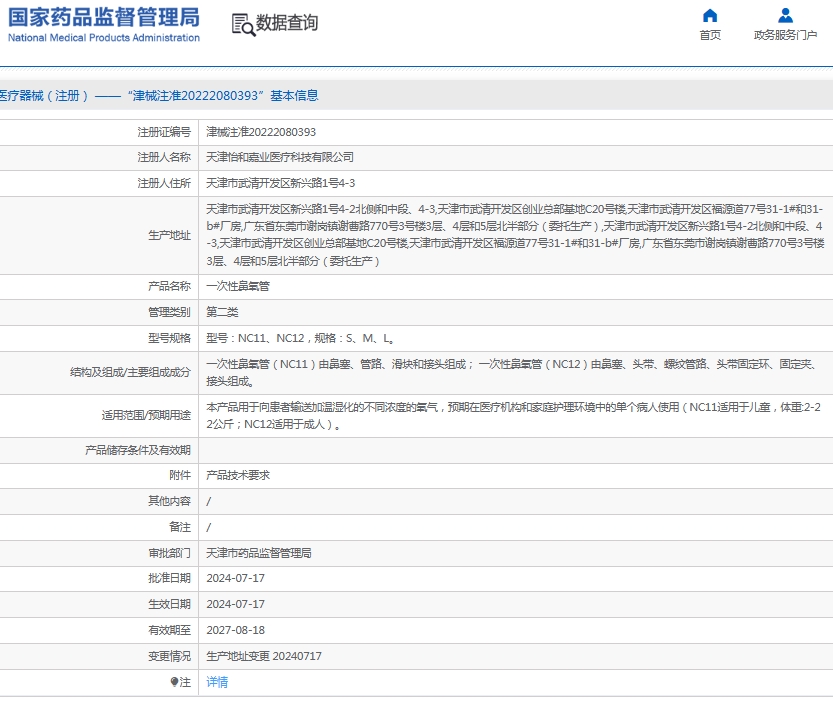Click the 数据查询 heading text
Screen dimensions: 833x702
point(287,23)
